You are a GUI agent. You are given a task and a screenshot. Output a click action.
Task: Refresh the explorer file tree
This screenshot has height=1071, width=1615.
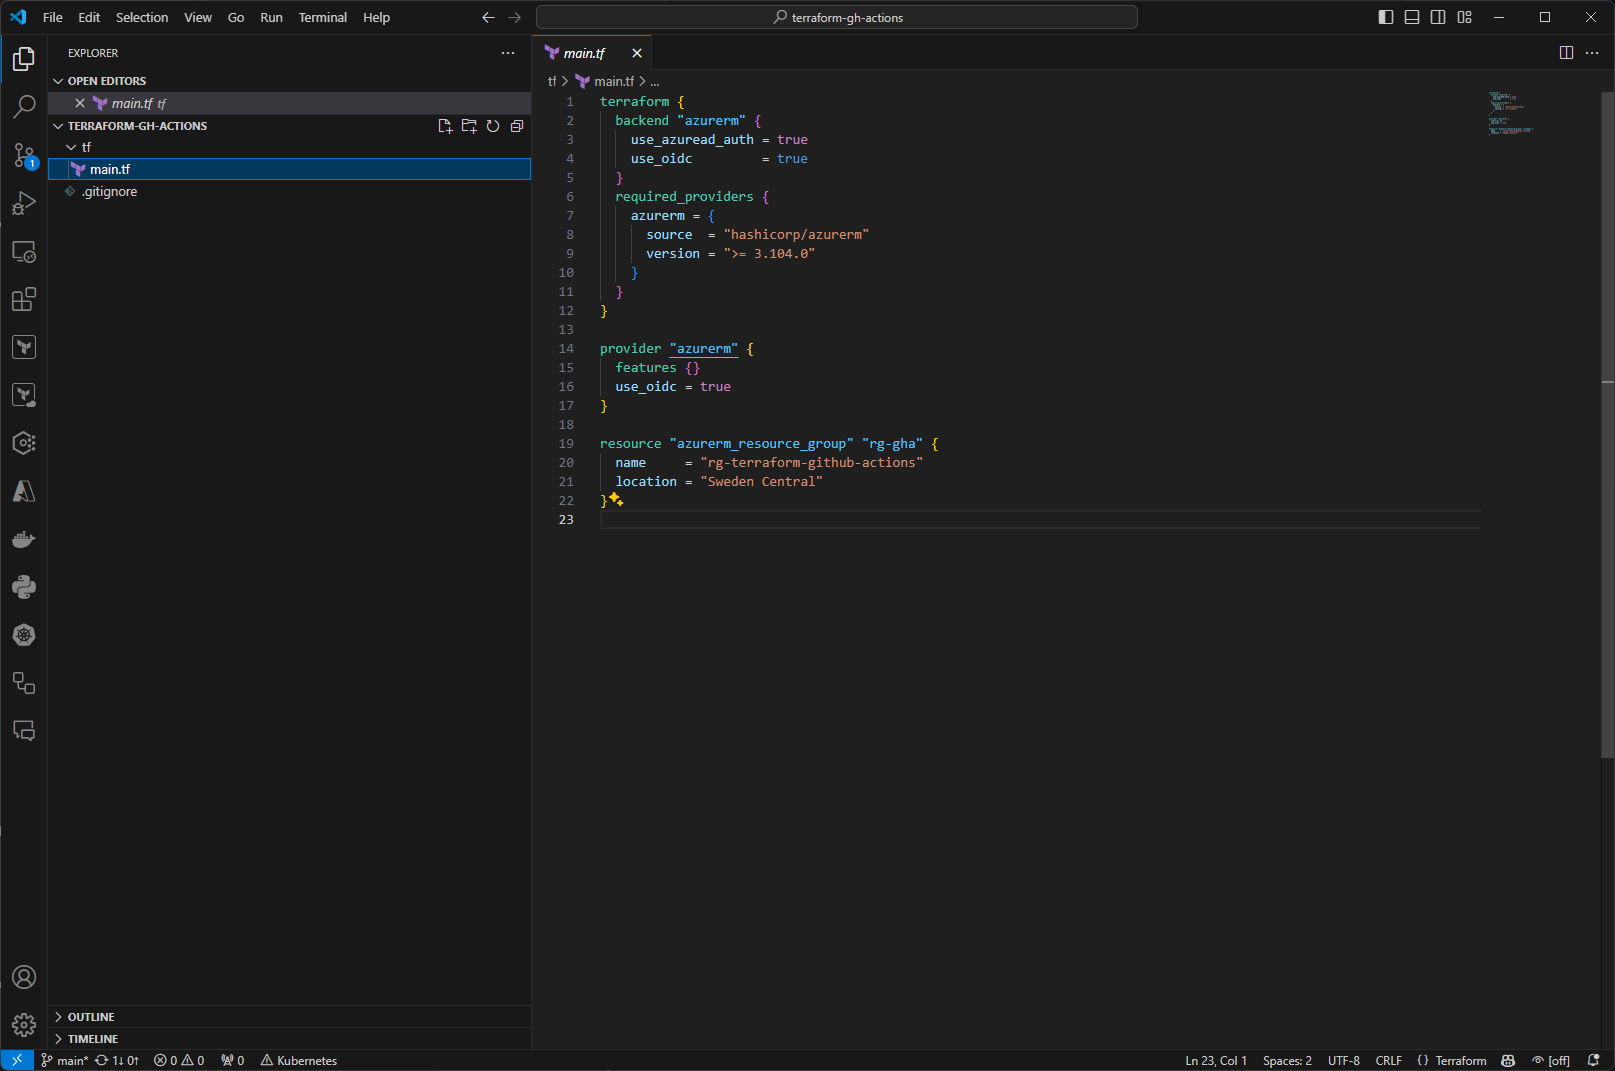click(x=493, y=126)
